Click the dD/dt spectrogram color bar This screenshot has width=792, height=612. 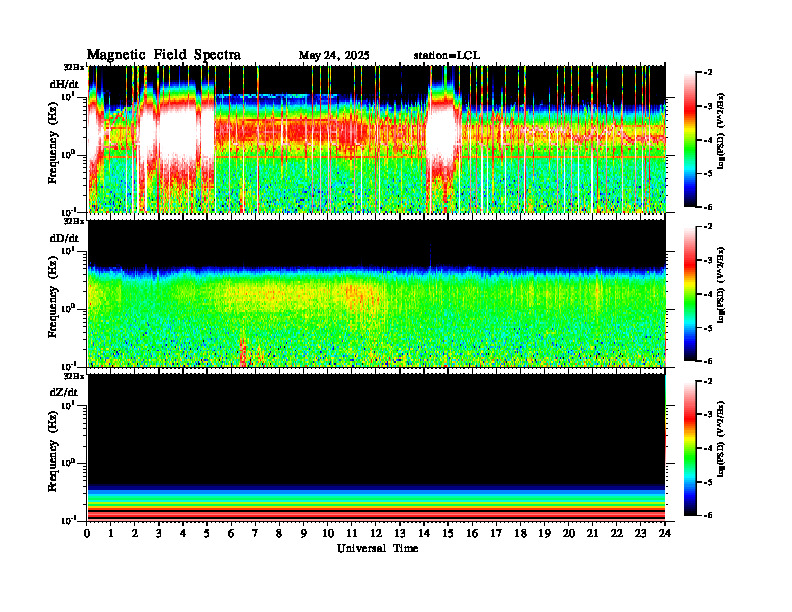click(690, 293)
